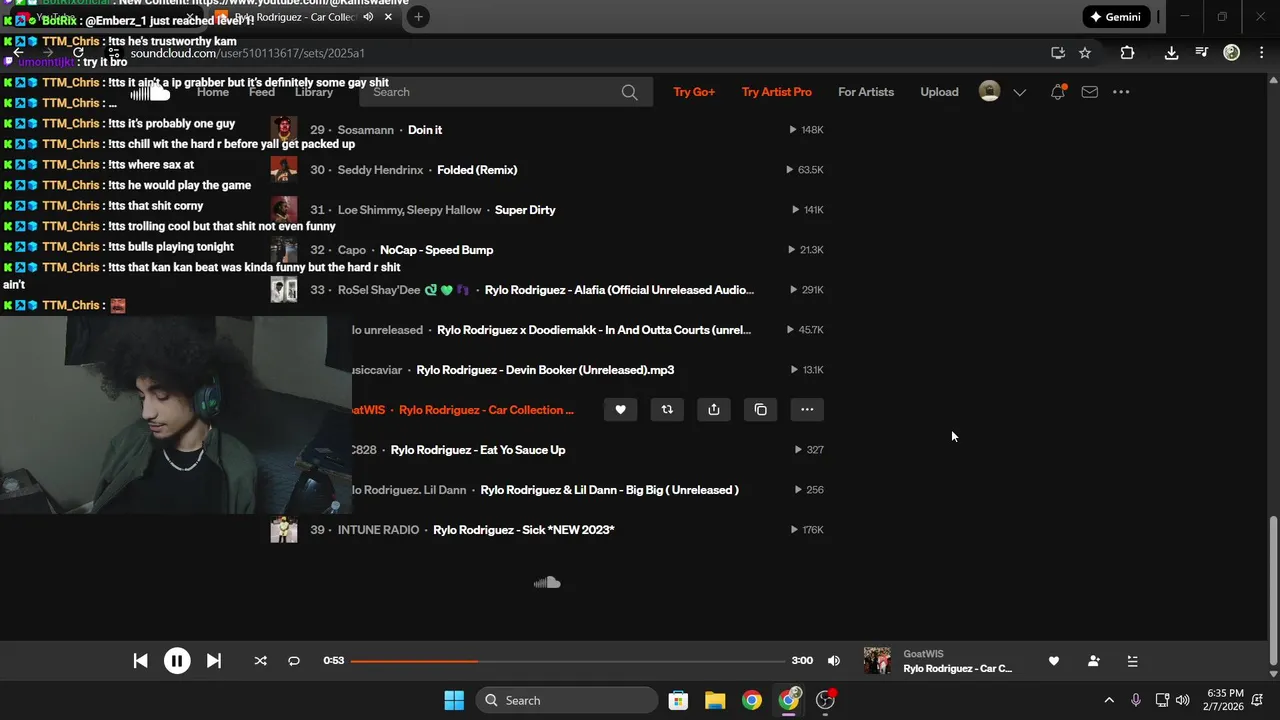Toggle shuffle in the player bar

tap(261, 661)
